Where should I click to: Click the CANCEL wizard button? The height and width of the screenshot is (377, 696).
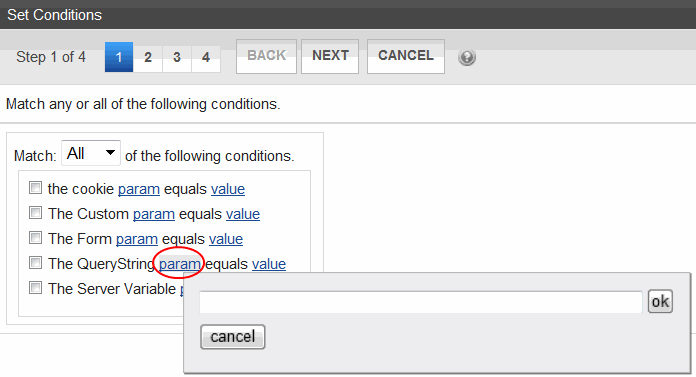pyautogui.click(x=406, y=56)
